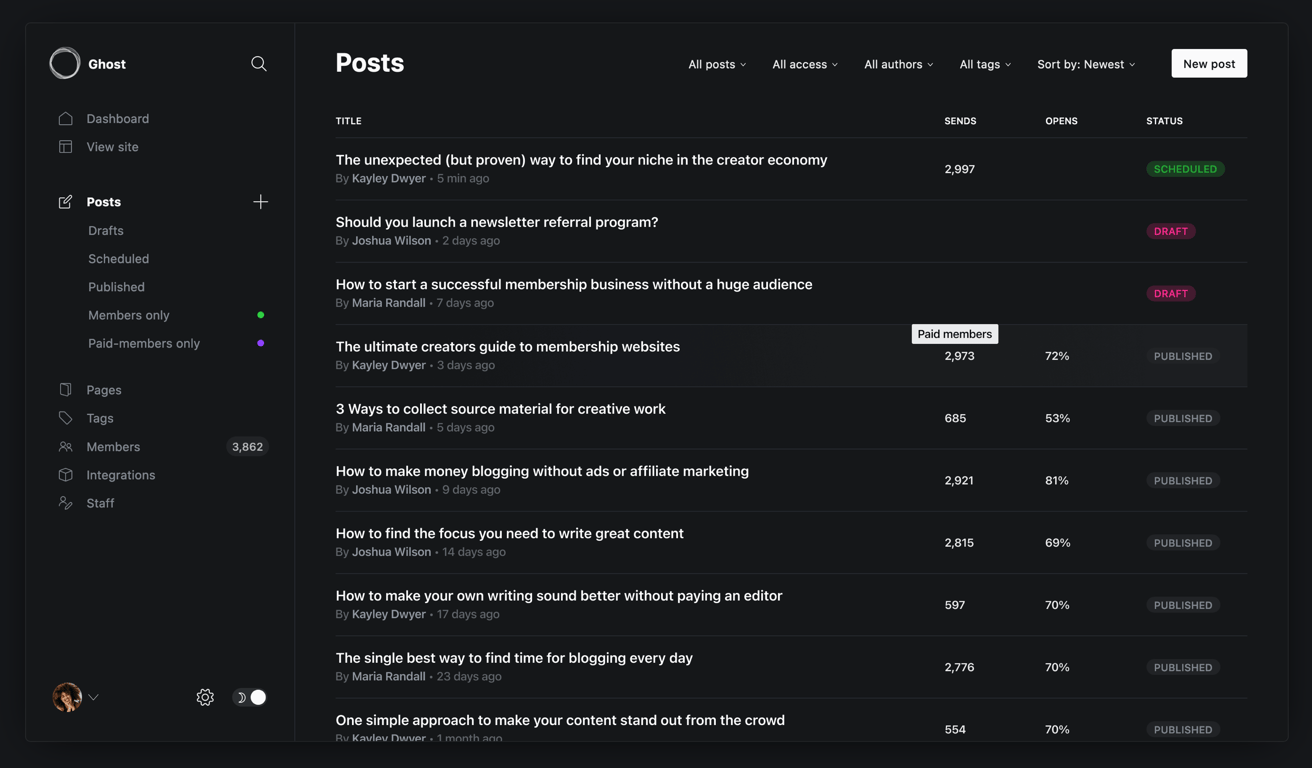Open the All tags dropdown
1312x768 pixels.
(x=985, y=64)
